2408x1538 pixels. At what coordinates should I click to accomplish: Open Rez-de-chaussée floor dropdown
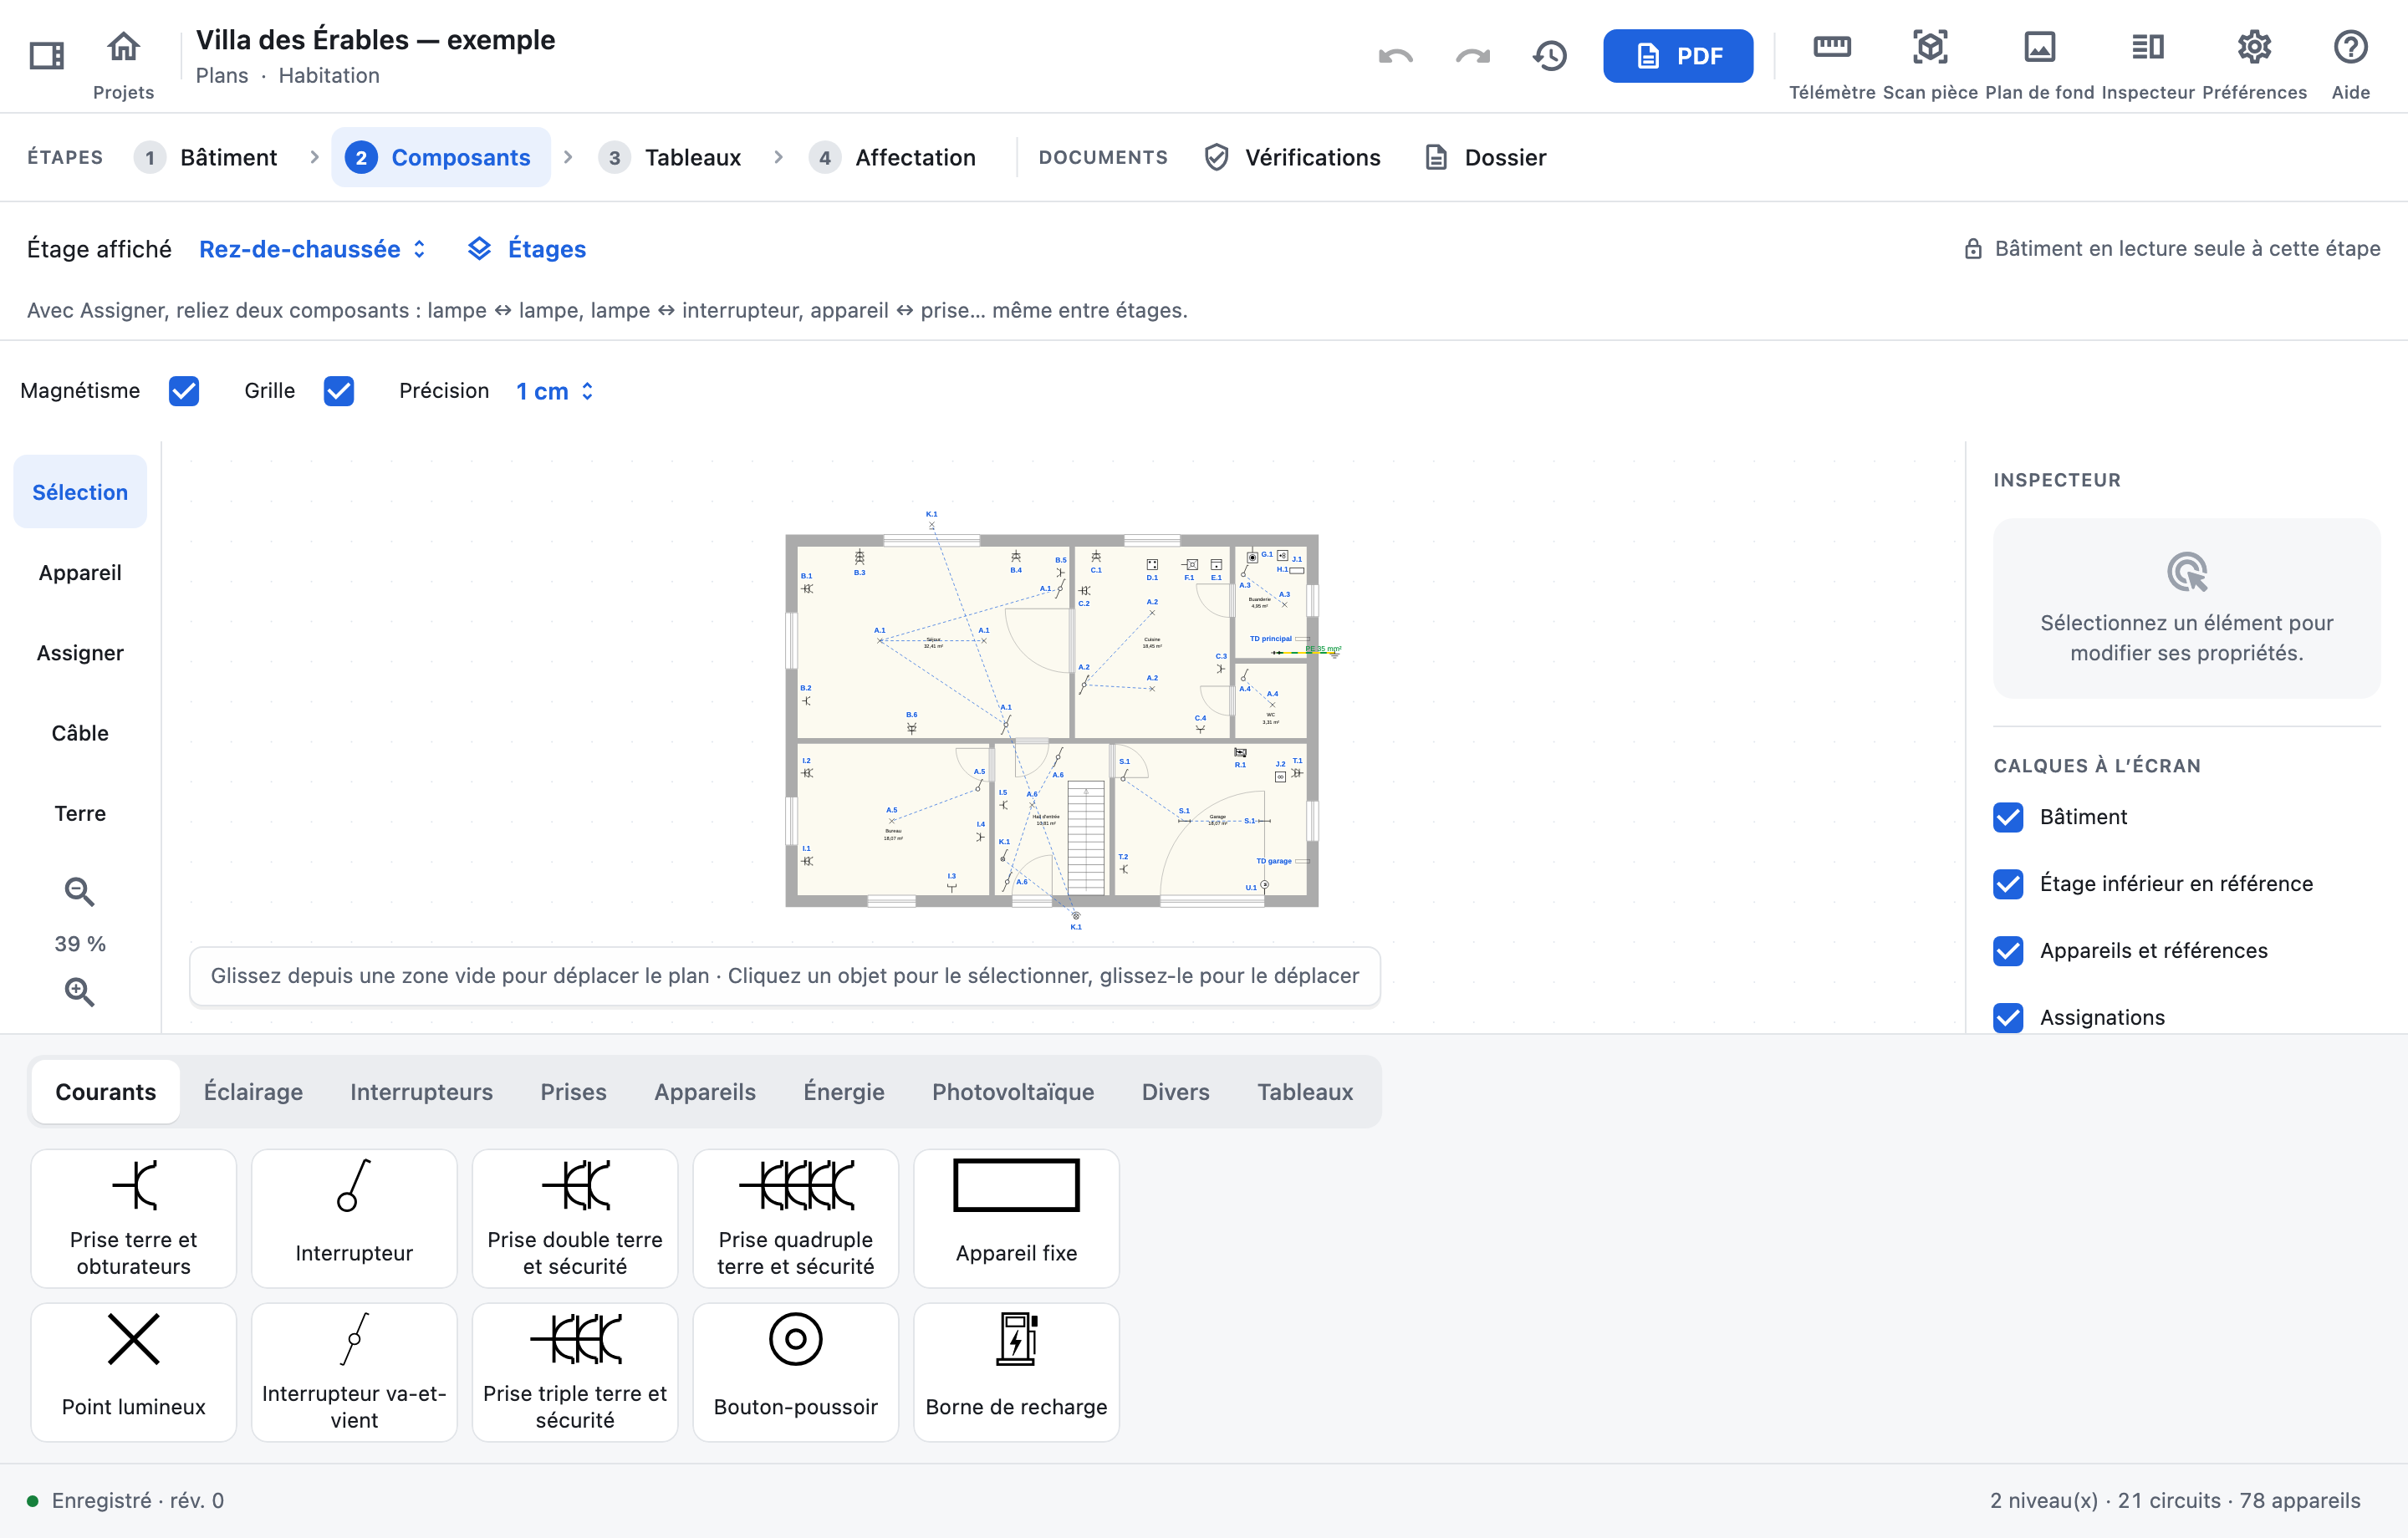point(313,249)
